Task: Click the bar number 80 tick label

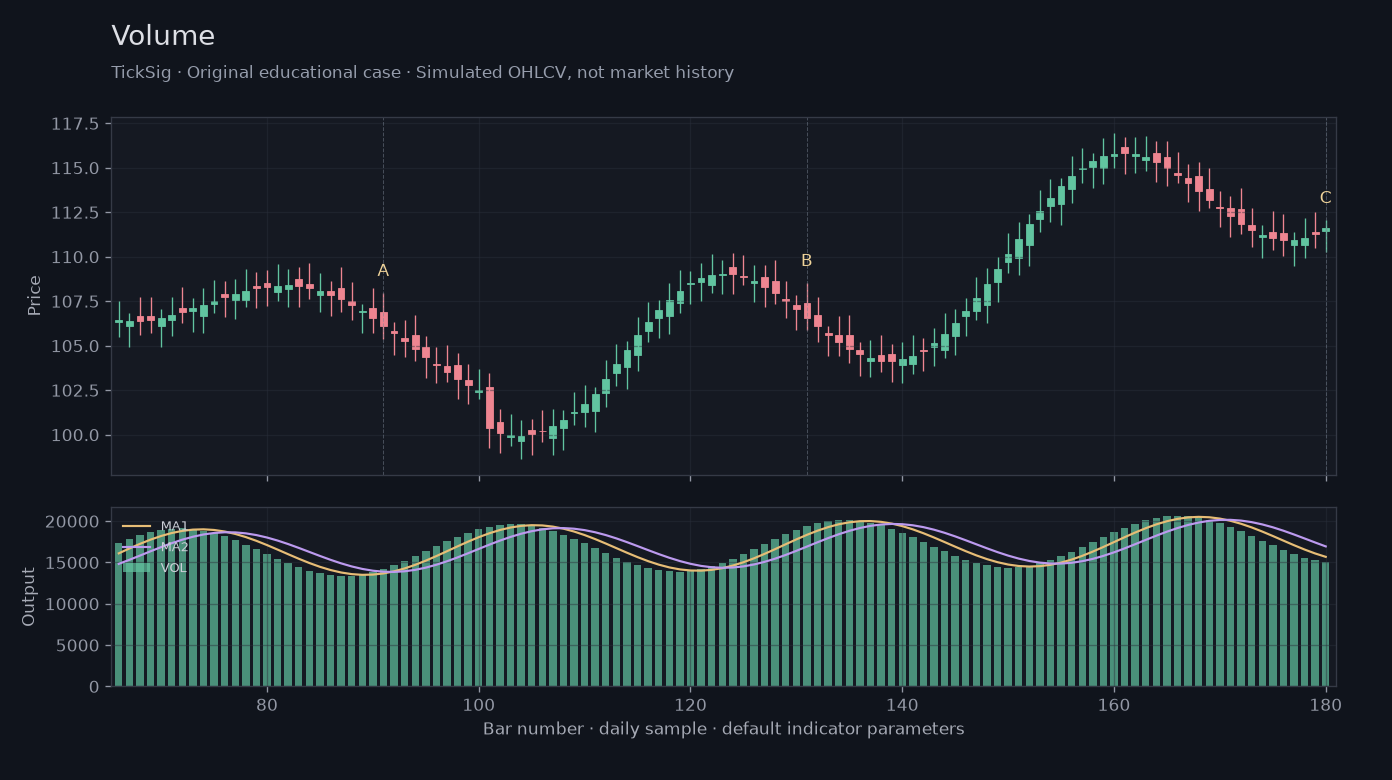Action: point(267,704)
